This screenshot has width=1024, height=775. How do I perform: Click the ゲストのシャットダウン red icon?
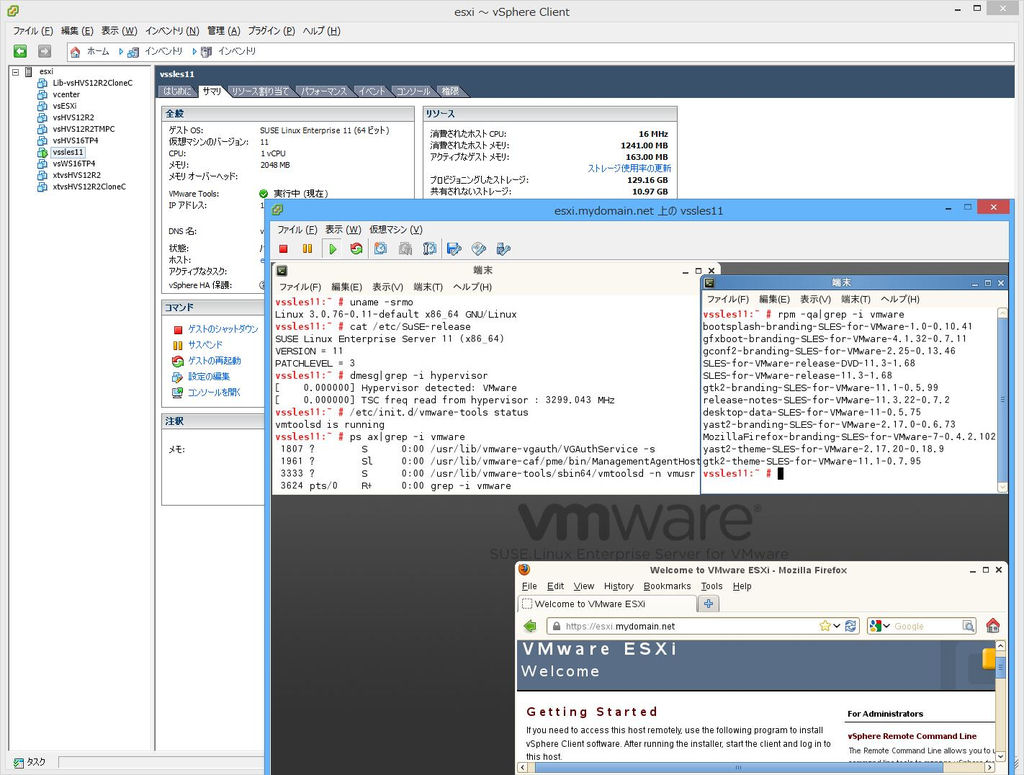click(x=178, y=330)
